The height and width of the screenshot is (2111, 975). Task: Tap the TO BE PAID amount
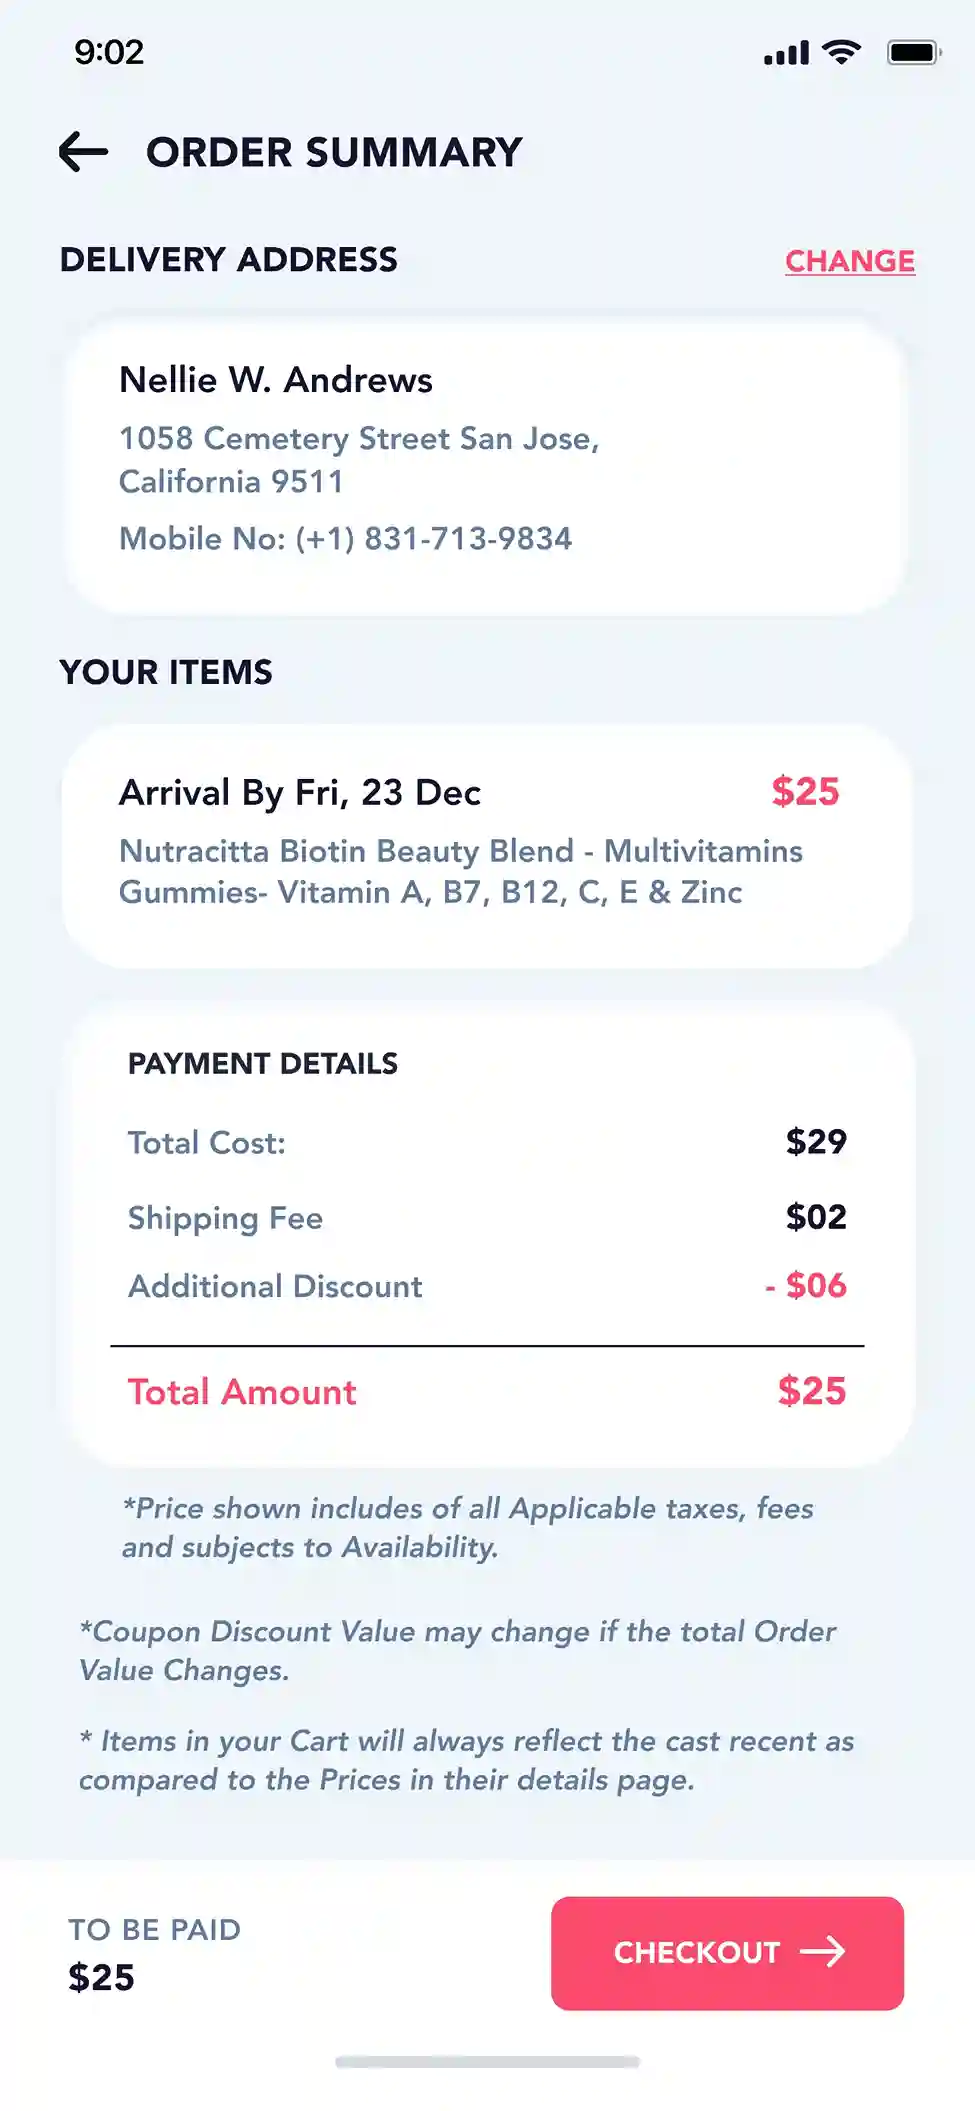[x=101, y=1978]
